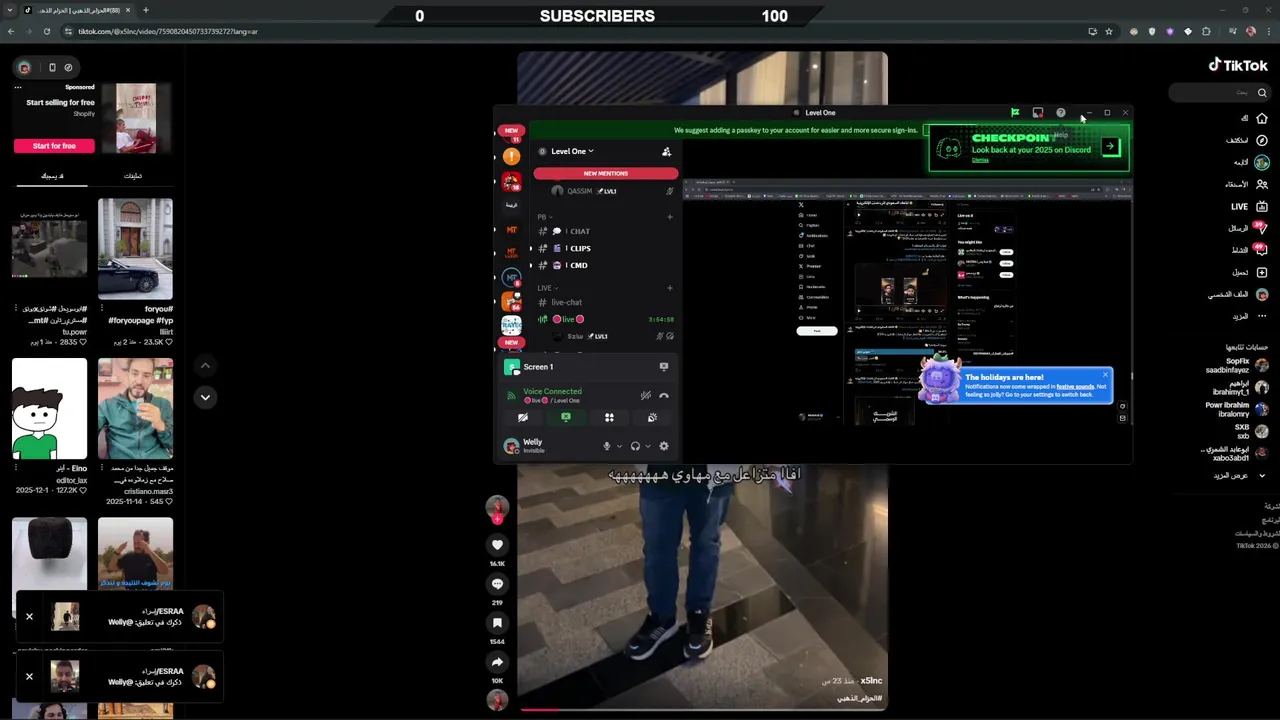Stop streaming Screen 1 in Discord
1280x720 pixels.
[664, 367]
